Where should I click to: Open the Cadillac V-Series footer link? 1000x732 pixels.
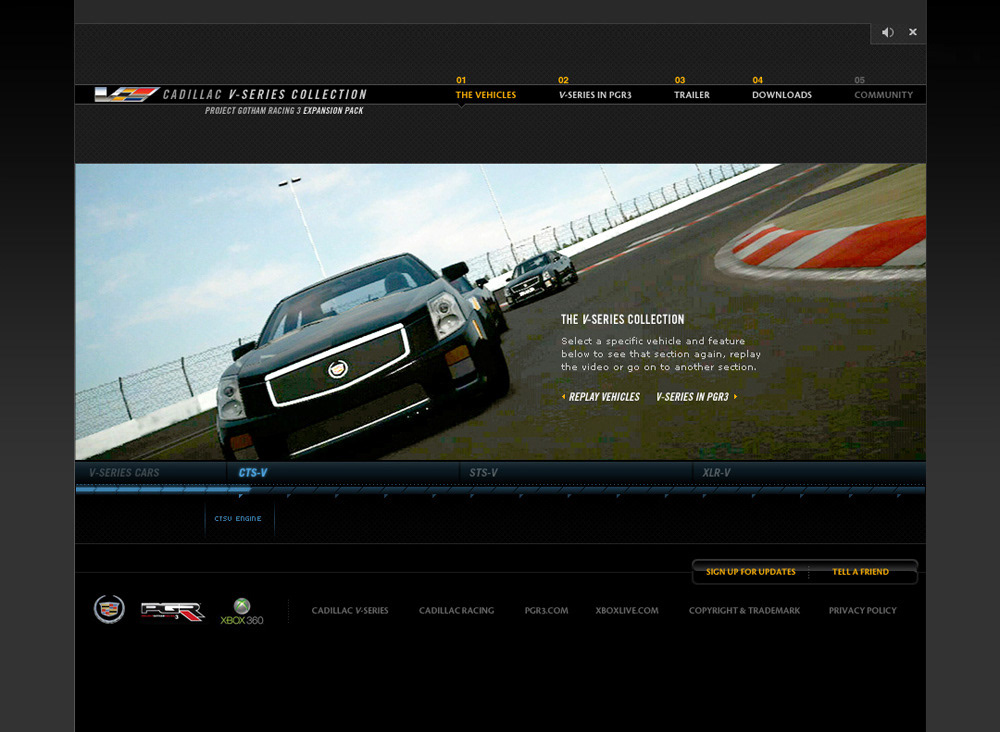[349, 610]
